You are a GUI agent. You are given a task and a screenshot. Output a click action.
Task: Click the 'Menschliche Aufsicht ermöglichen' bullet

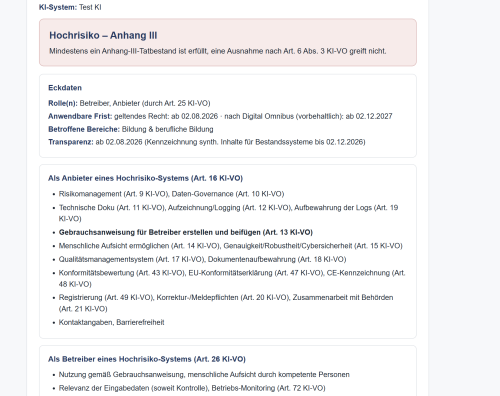tap(231, 246)
